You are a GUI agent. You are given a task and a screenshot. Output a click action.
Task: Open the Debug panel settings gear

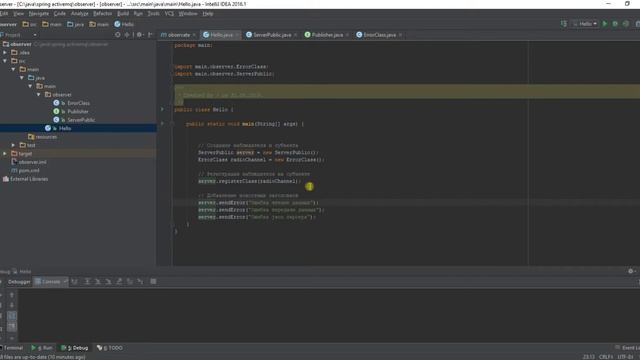click(x=631, y=271)
